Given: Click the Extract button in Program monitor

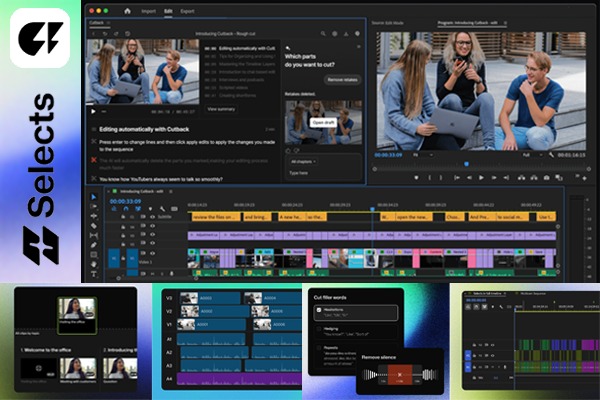Looking at the screenshot, I should pos(534,178).
